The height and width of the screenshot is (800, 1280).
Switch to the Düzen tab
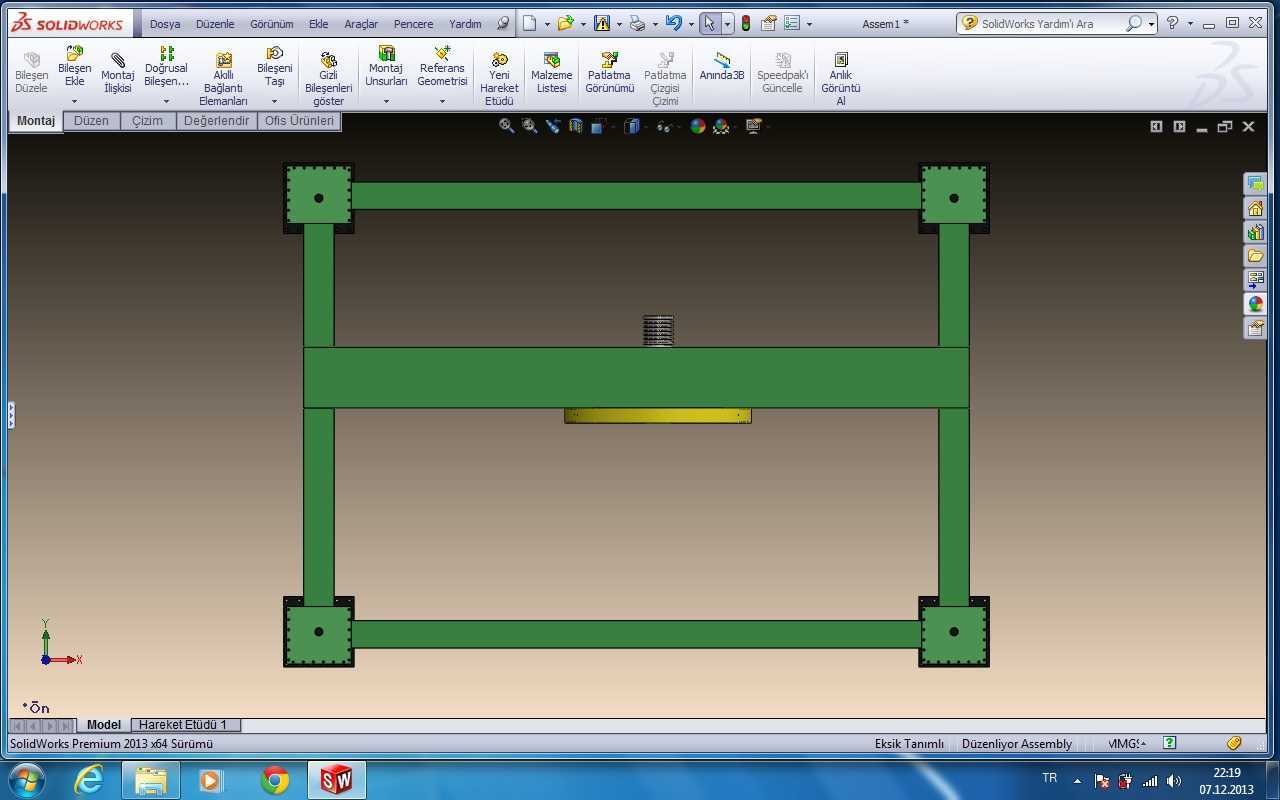(x=91, y=121)
